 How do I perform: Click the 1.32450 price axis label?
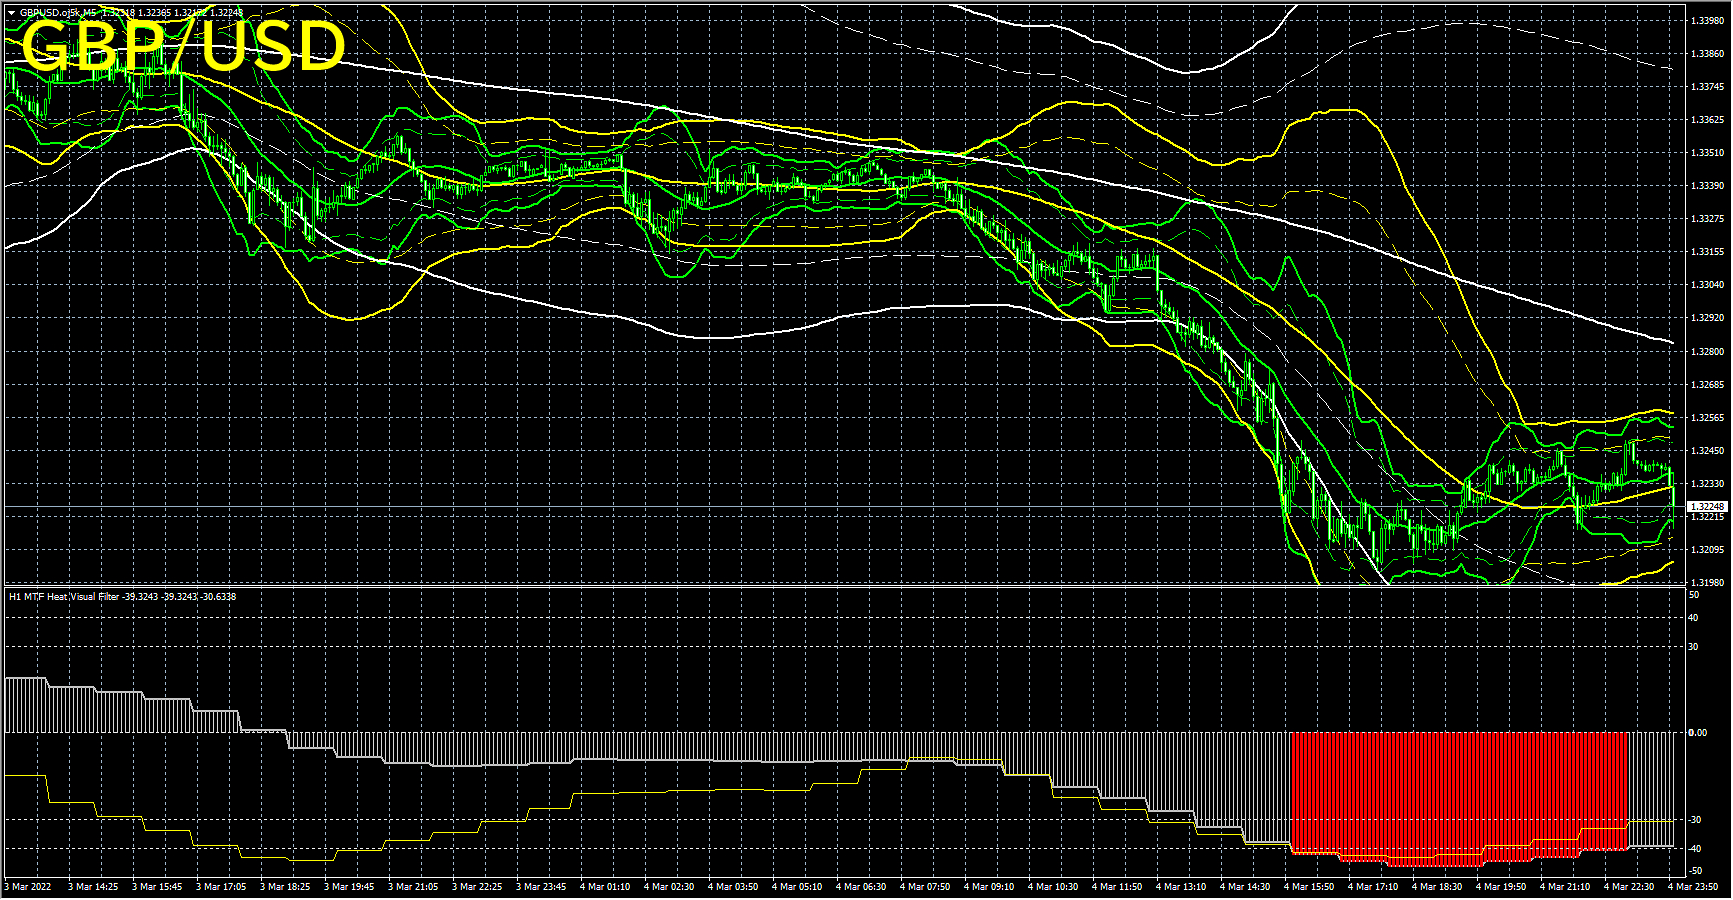pyautogui.click(x=1707, y=451)
